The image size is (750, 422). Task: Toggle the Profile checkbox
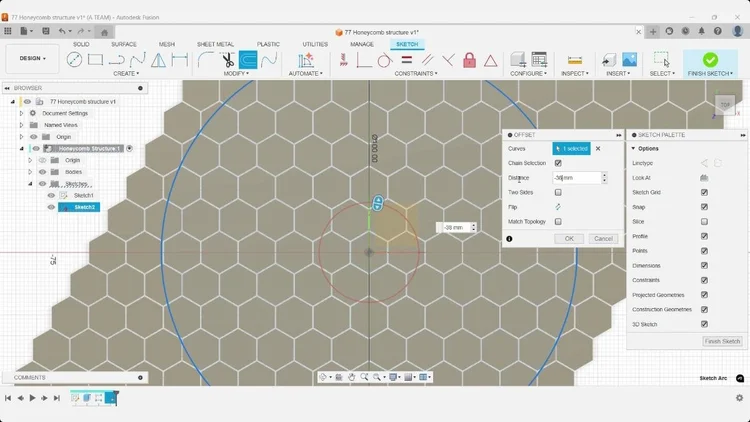point(704,236)
